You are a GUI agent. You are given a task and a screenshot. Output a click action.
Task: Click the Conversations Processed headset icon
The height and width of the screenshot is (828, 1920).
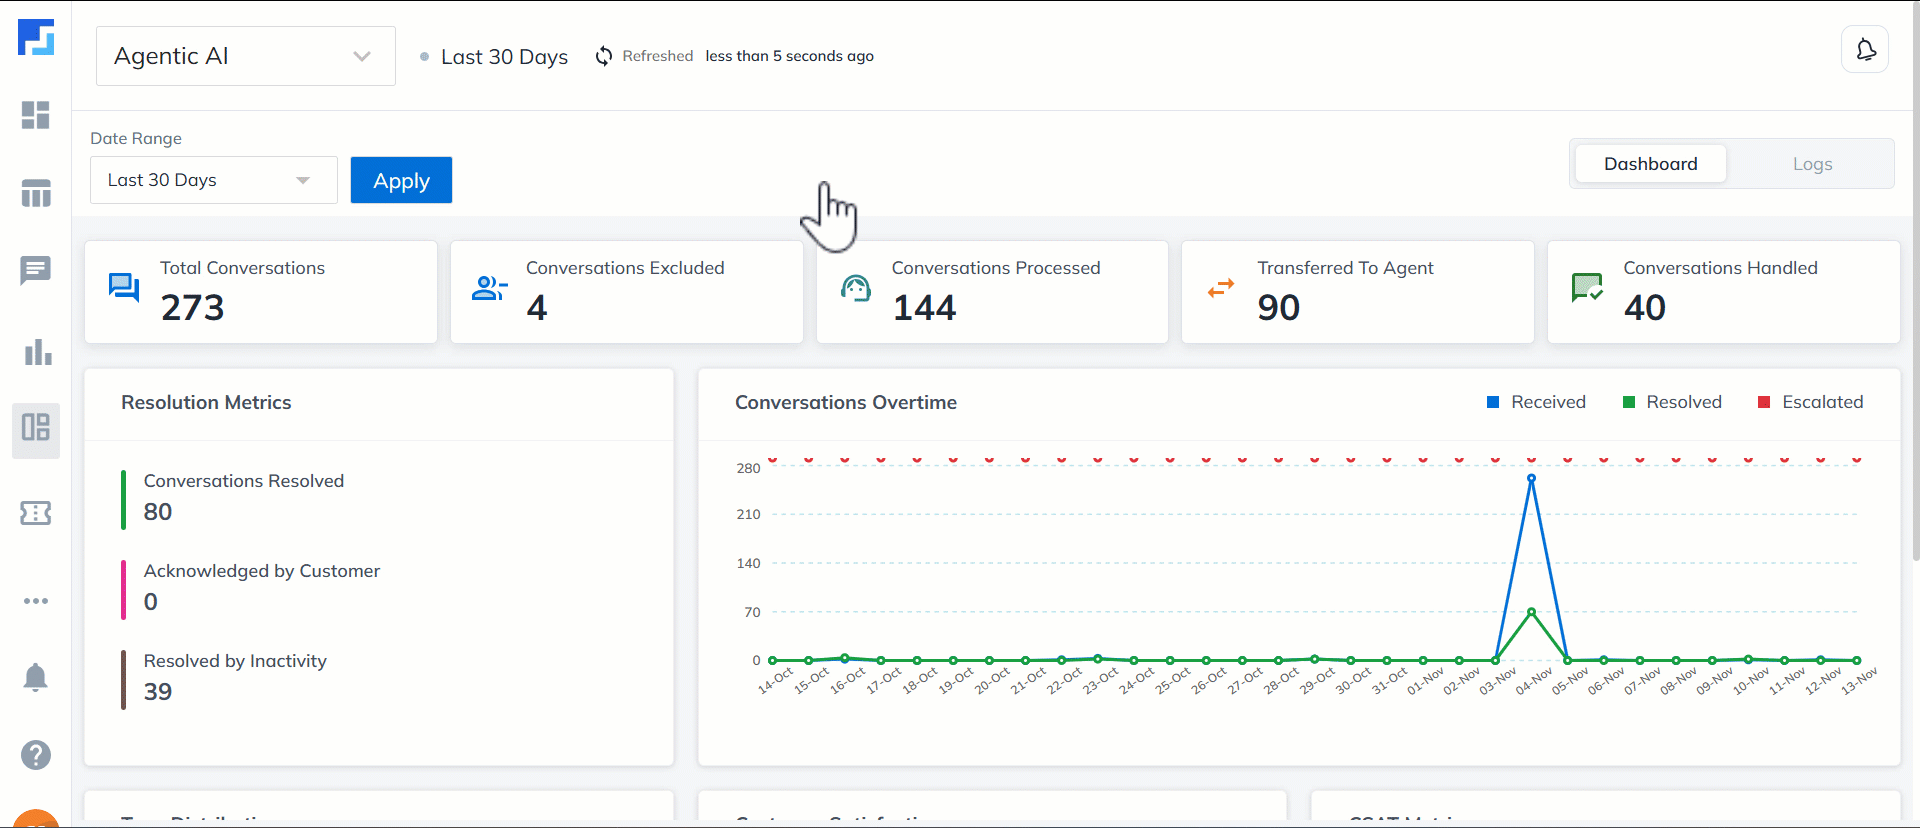coord(856,288)
